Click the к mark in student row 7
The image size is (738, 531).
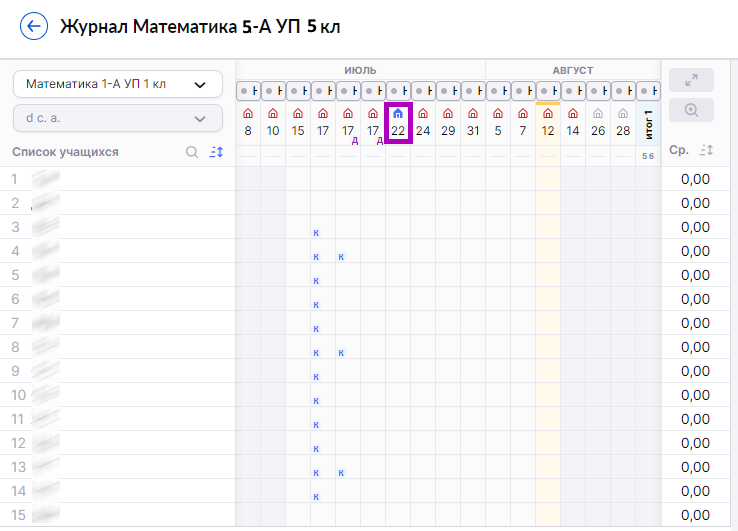coord(316,329)
